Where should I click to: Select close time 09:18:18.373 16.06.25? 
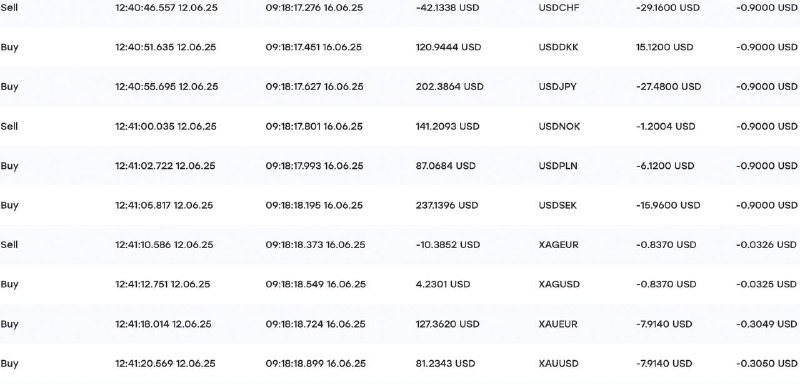coord(315,245)
